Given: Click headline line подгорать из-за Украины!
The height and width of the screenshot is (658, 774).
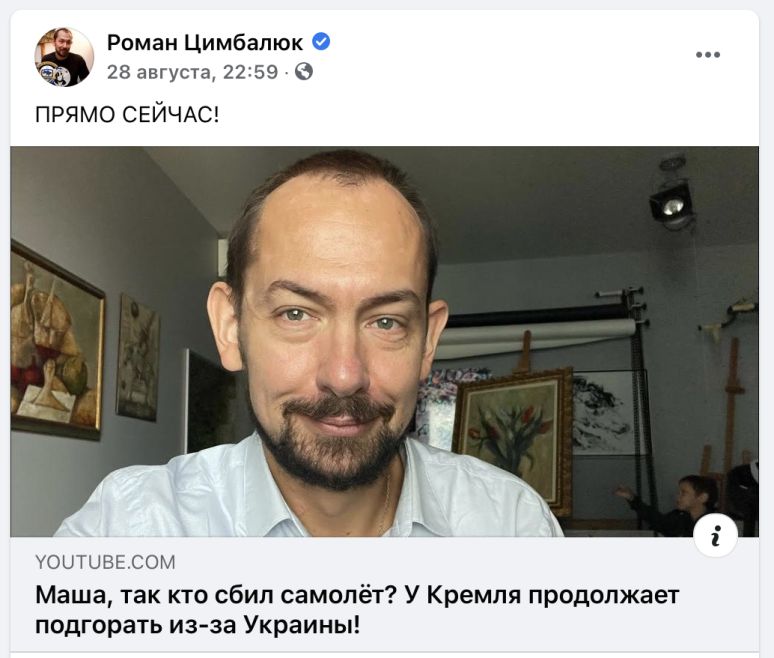Looking at the screenshot, I should [198, 625].
